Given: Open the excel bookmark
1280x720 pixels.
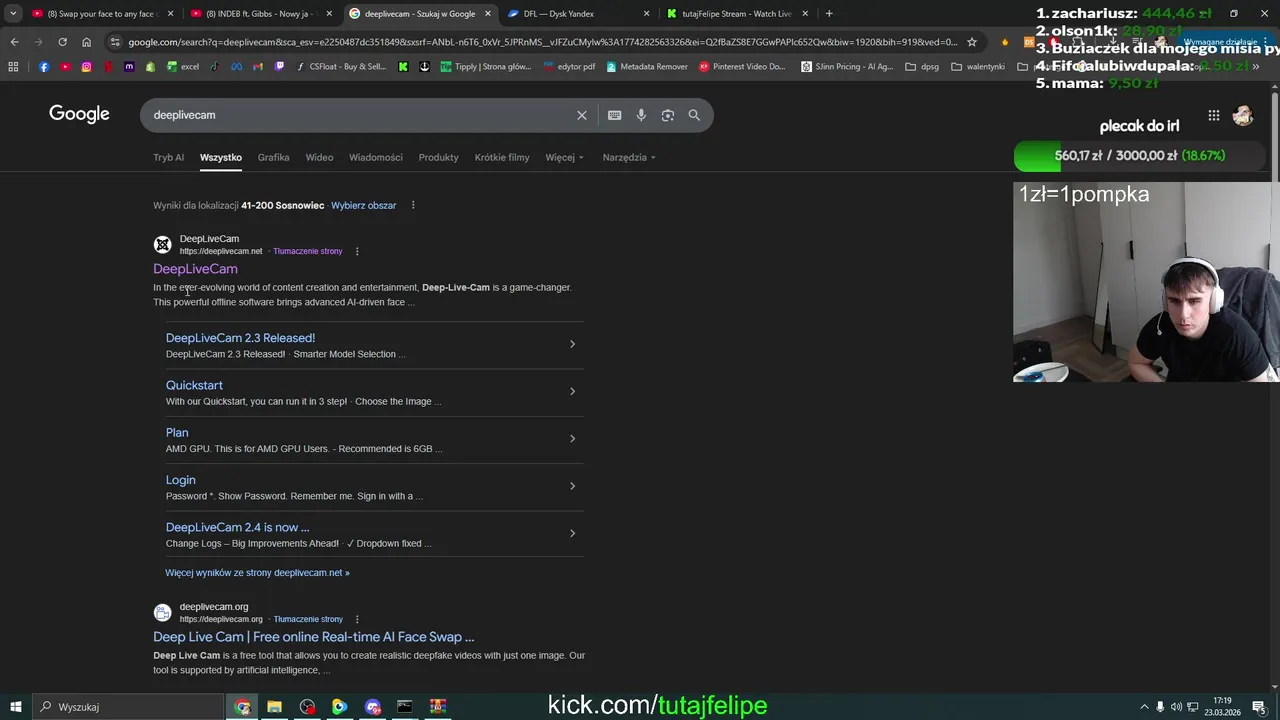Looking at the screenshot, I should click(183, 67).
